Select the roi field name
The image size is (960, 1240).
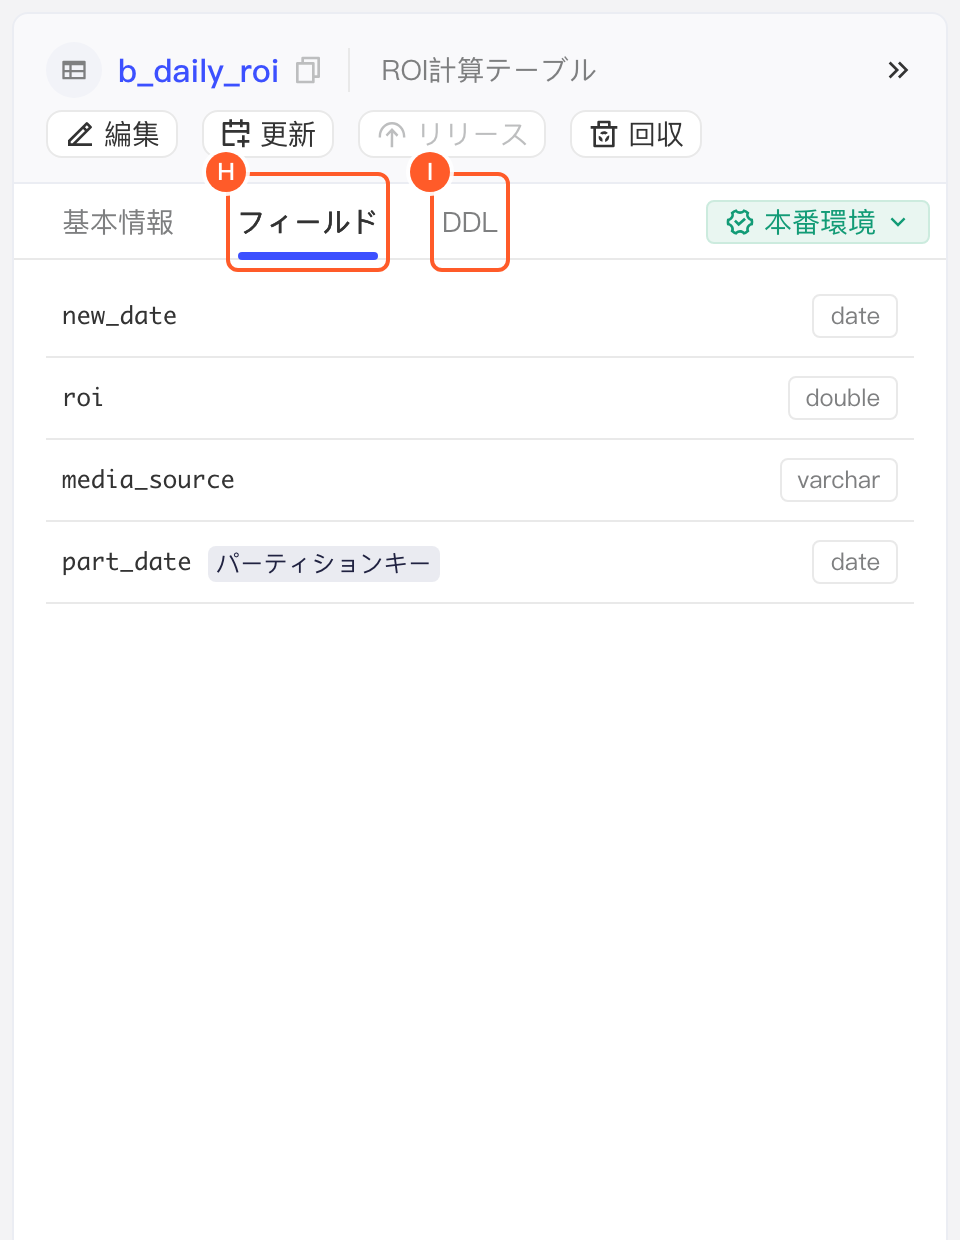pyautogui.click(x=82, y=398)
